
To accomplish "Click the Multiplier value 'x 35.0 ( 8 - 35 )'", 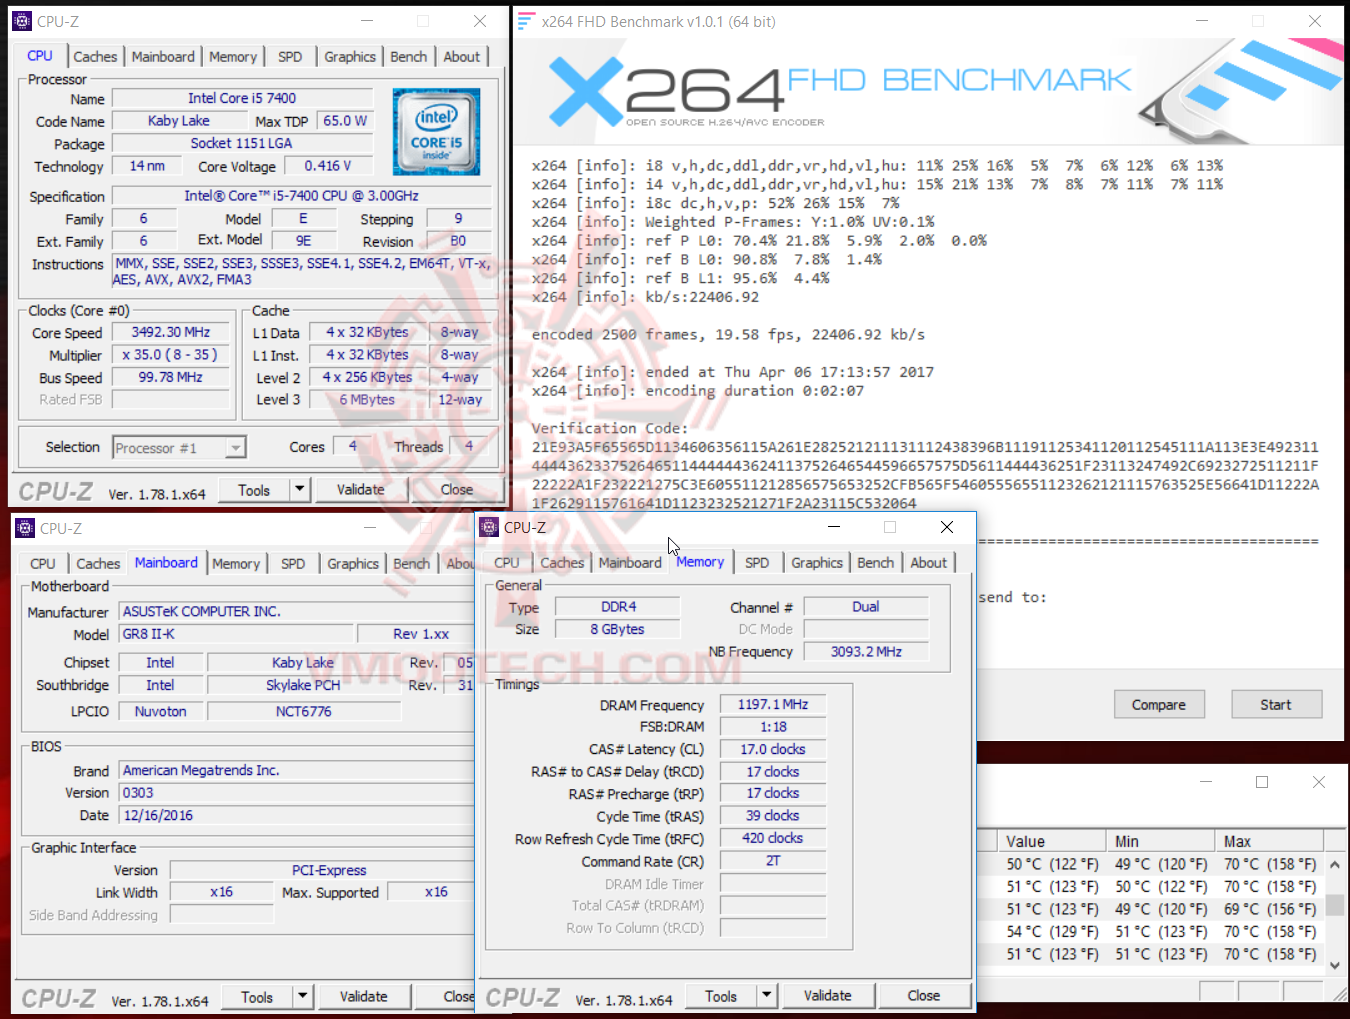I will click(x=171, y=354).
